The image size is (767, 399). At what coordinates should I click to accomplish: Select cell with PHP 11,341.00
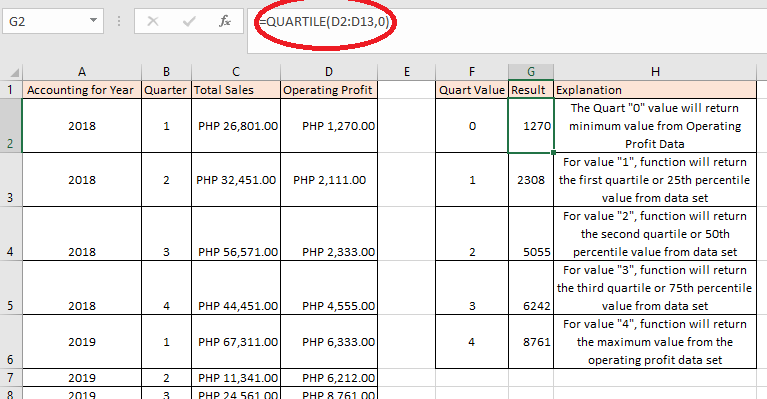[x=236, y=377]
